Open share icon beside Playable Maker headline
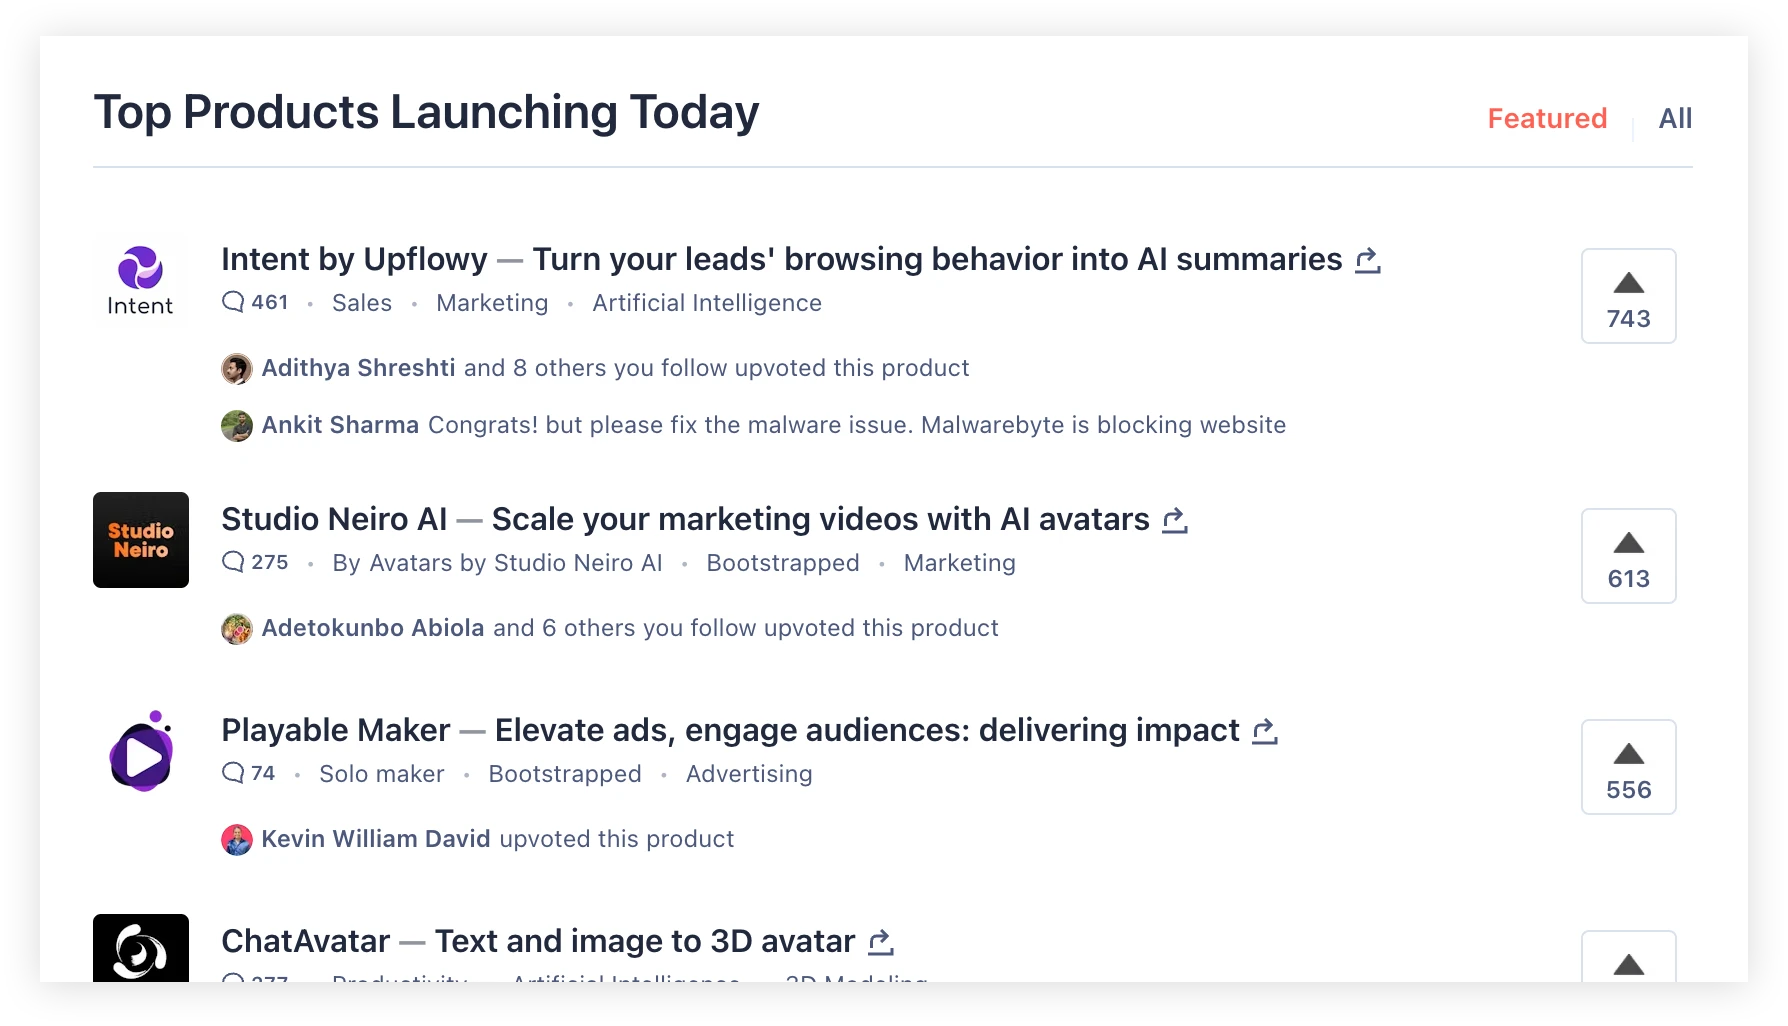Viewport: 1788px width, 1026px height. [1265, 731]
